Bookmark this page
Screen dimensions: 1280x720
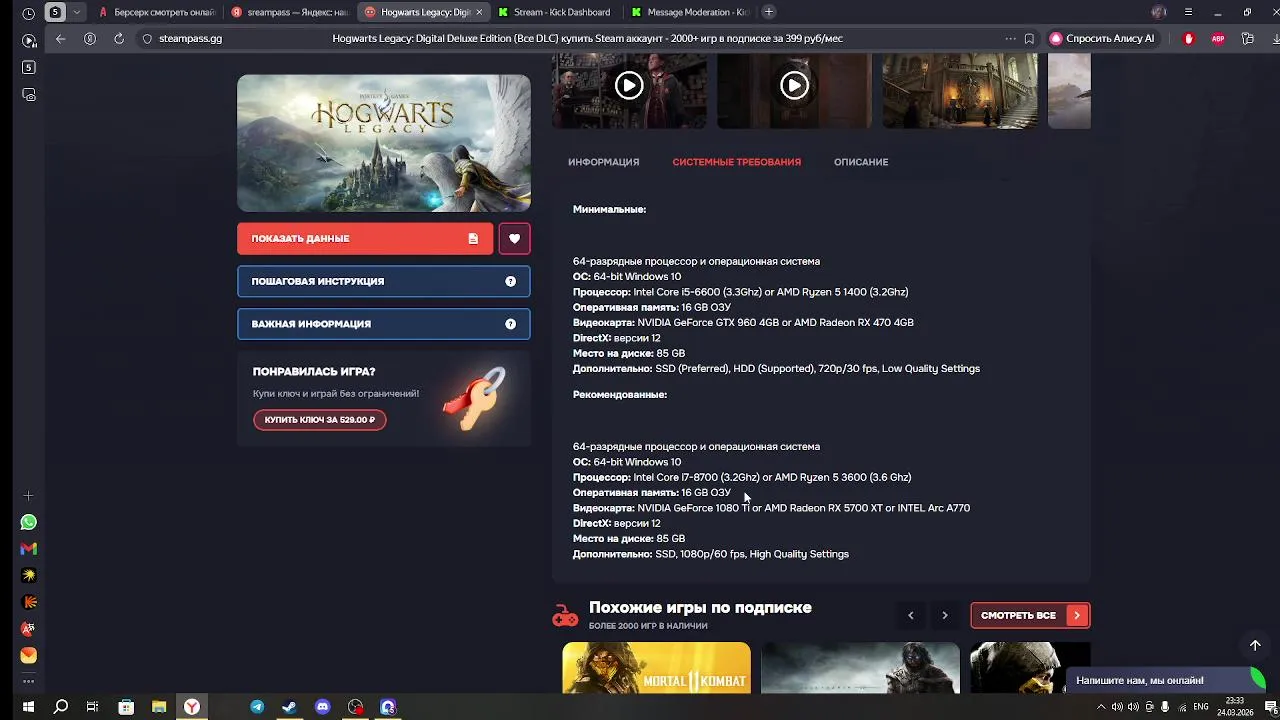click(1029, 39)
